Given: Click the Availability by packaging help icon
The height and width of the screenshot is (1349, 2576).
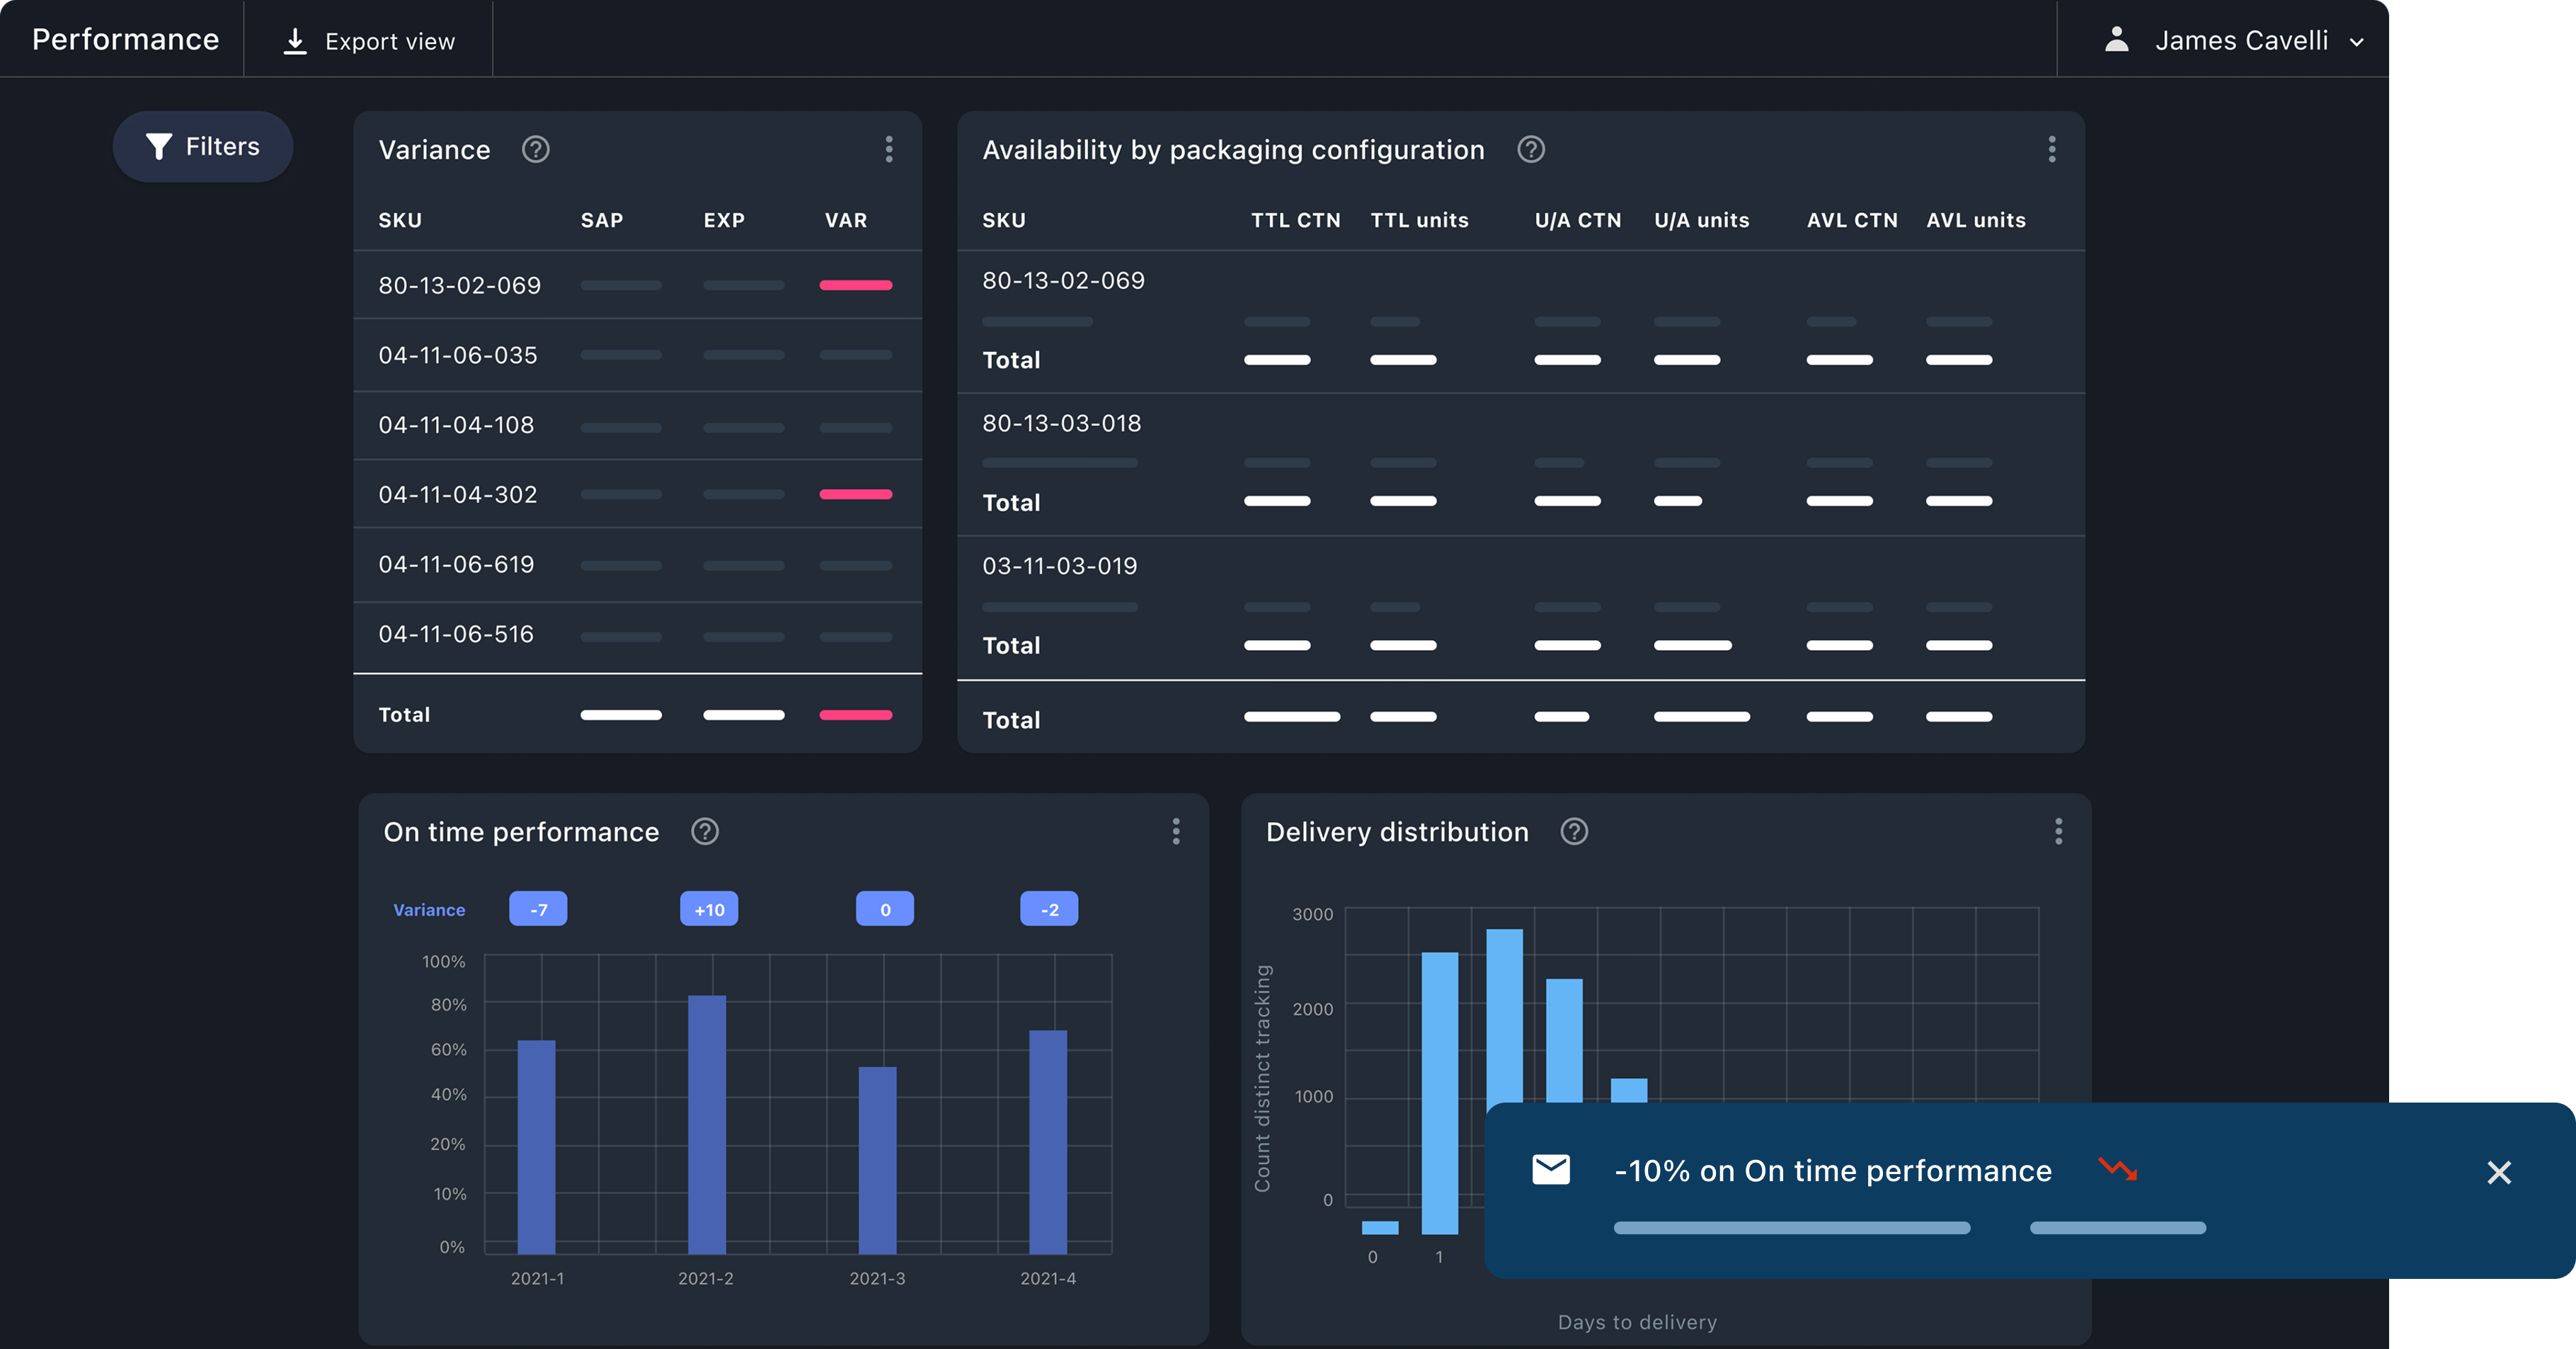Looking at the screenshot, I should pyautogui.click(x=1530, y=150).
